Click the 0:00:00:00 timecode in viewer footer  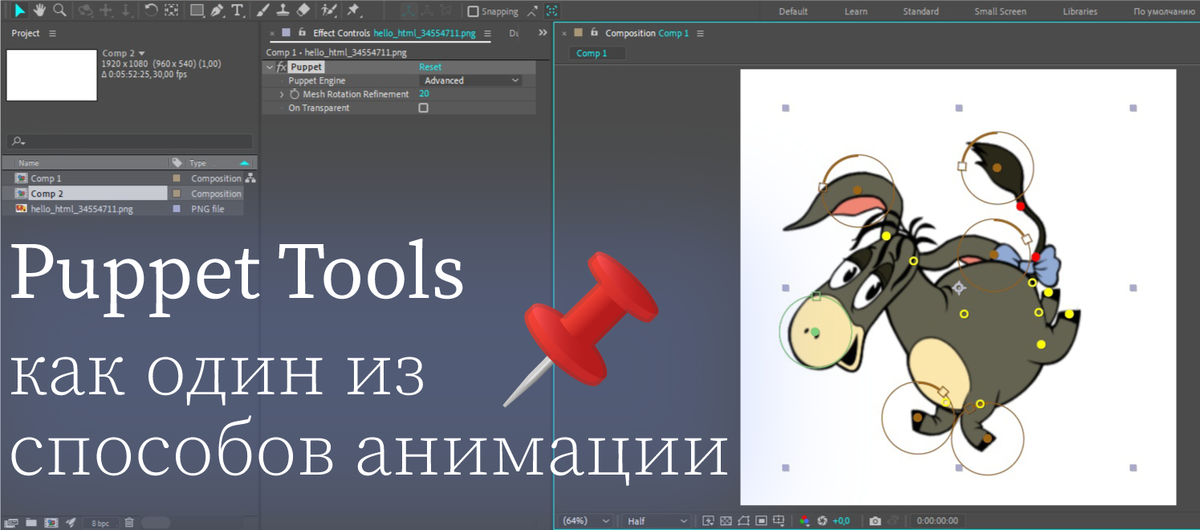point(939,521)
